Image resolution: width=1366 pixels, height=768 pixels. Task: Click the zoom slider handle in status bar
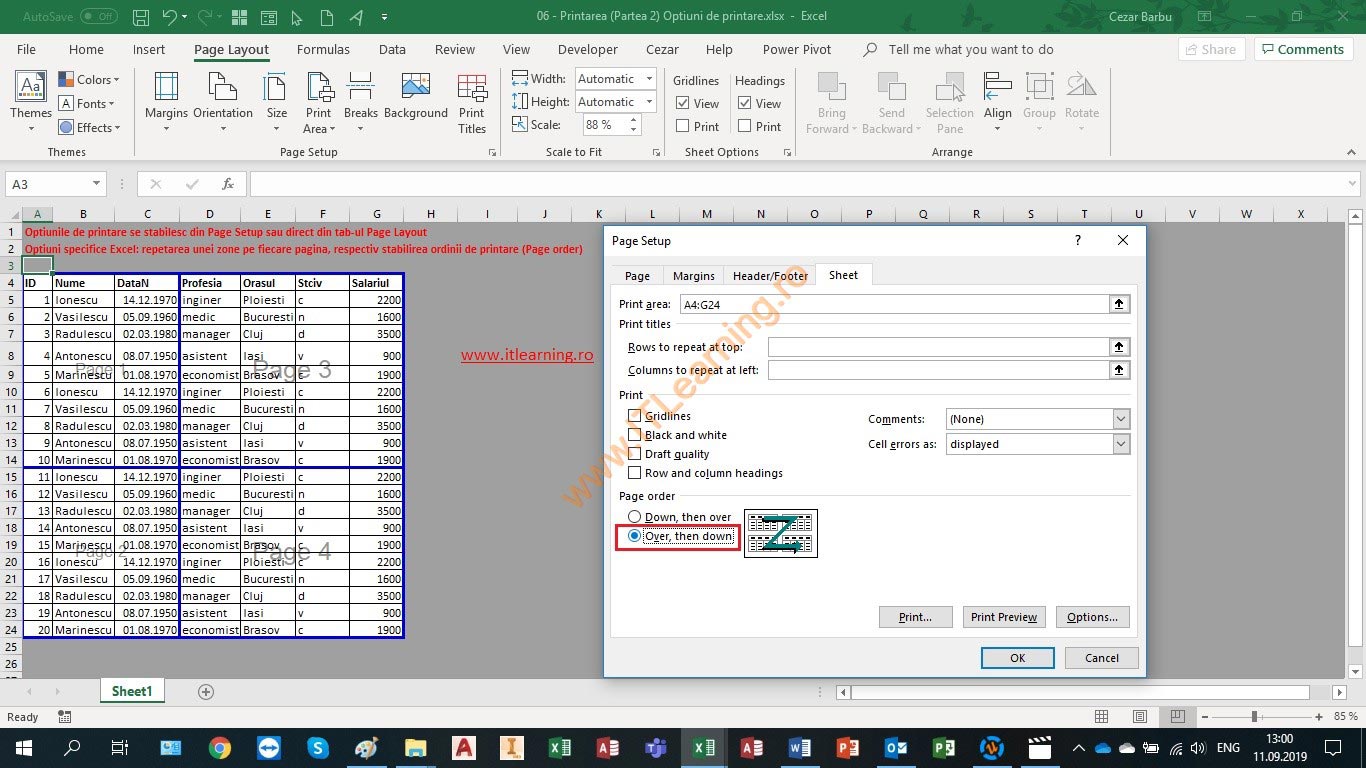1254,717
